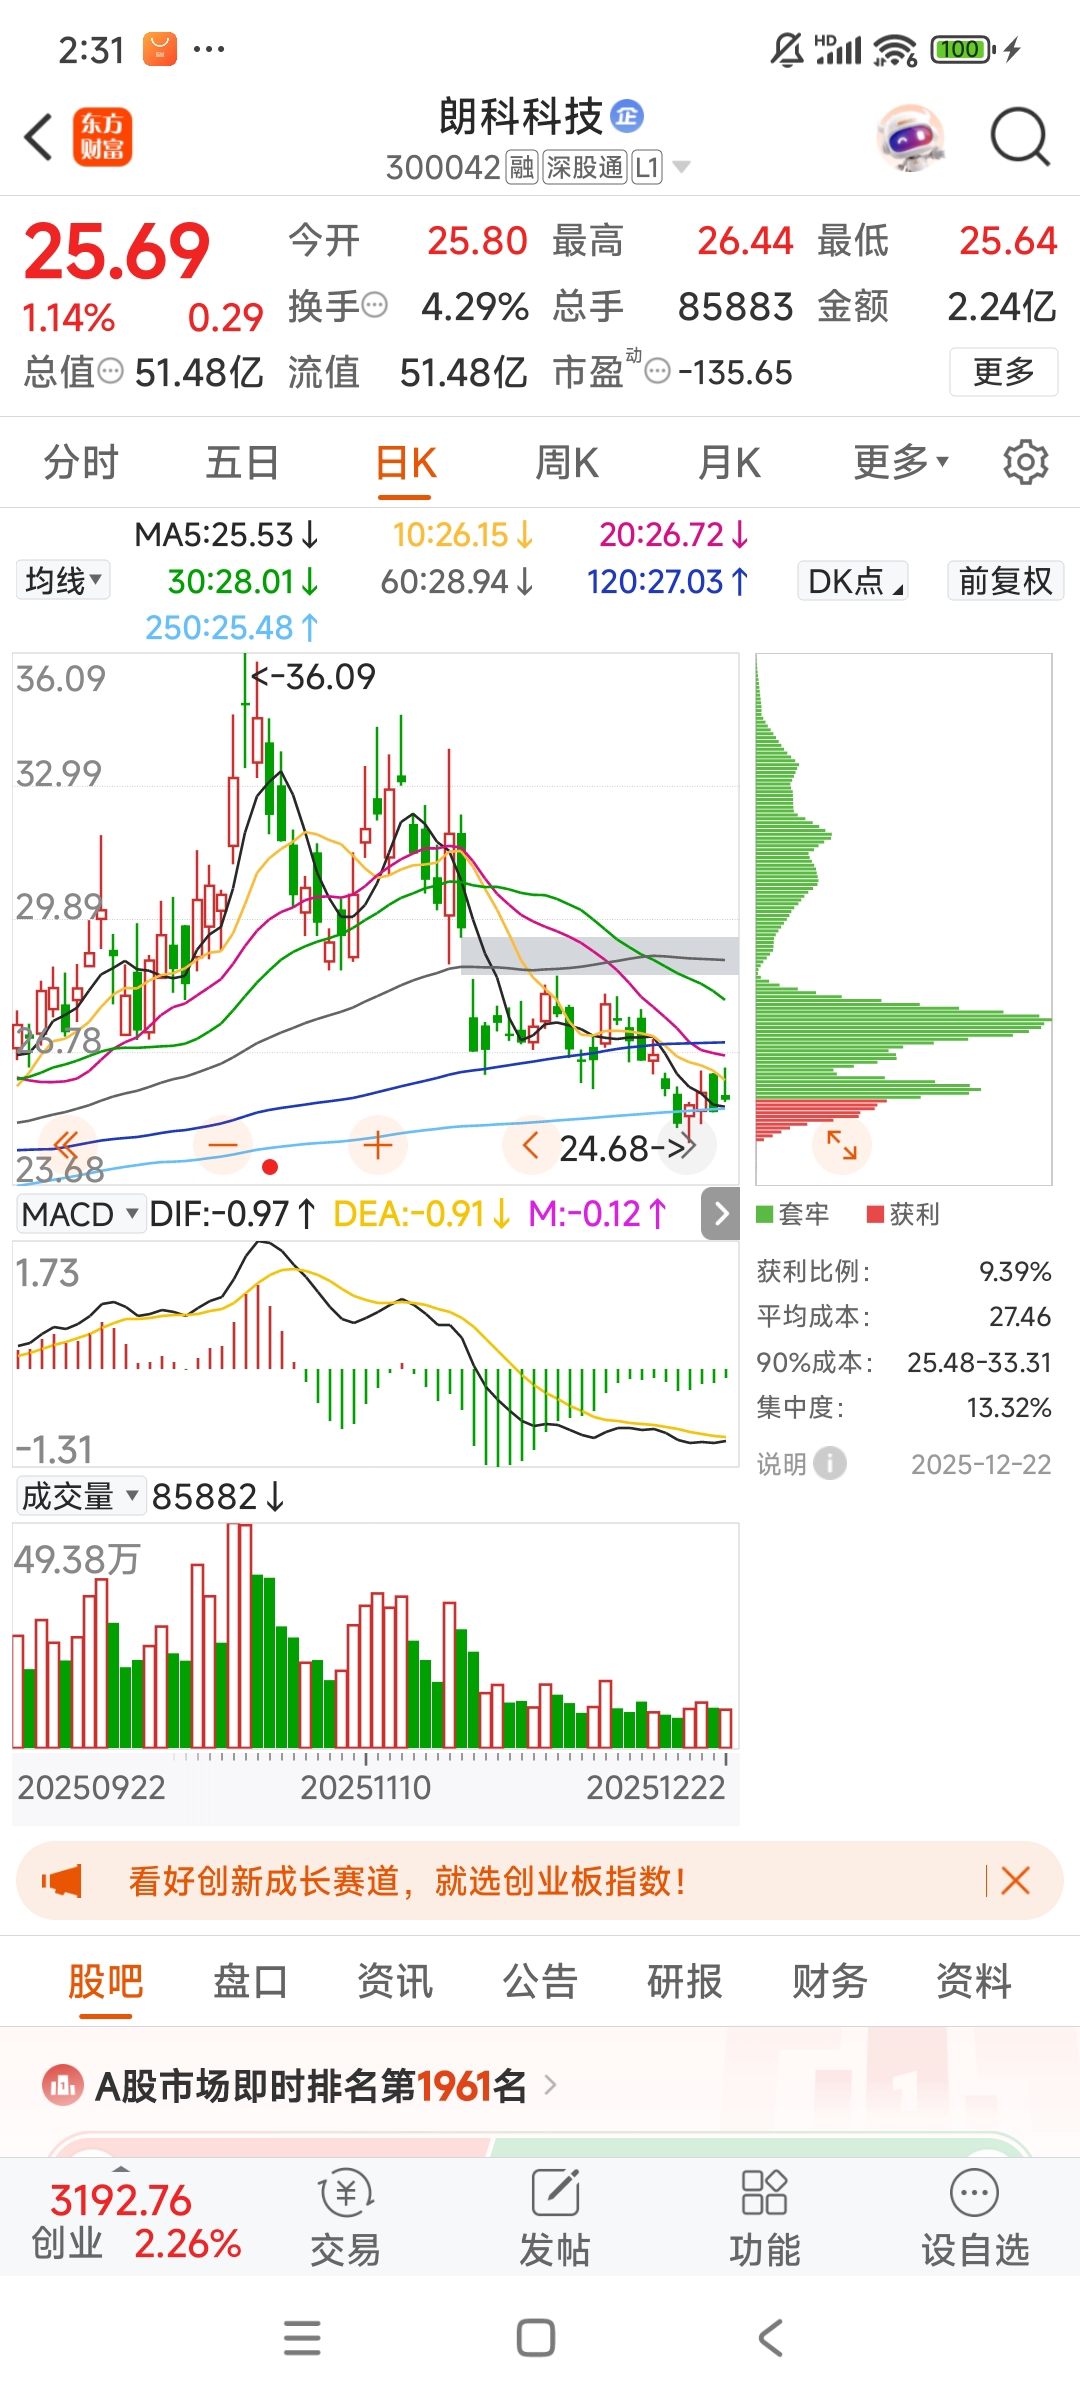Tap the L1 level badge
1080x2400 pixels.
point(648,167)
